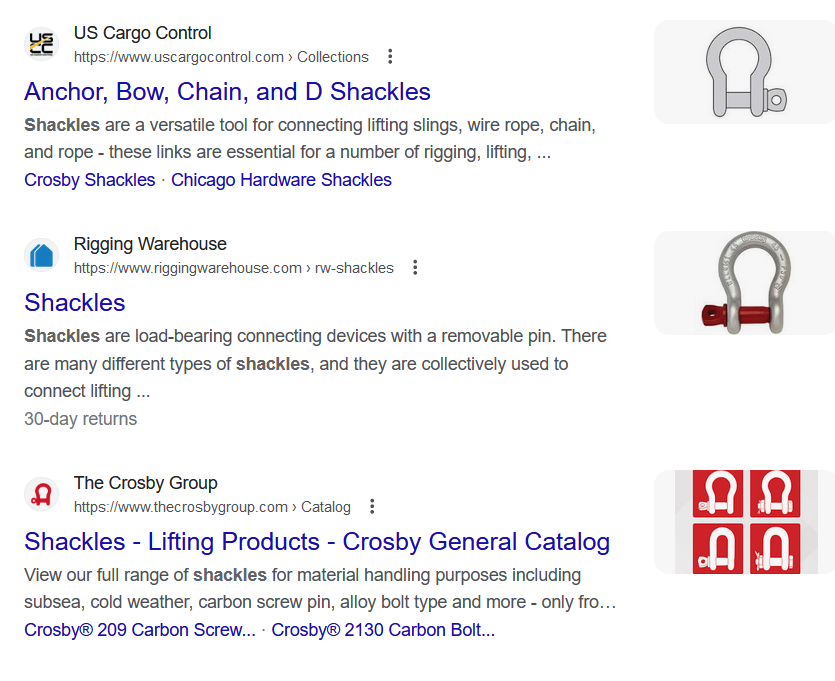835x681 pixels.
Task: Open the "Shackles" Rigging Warehouse result title
Action: [x=75, y=303]
